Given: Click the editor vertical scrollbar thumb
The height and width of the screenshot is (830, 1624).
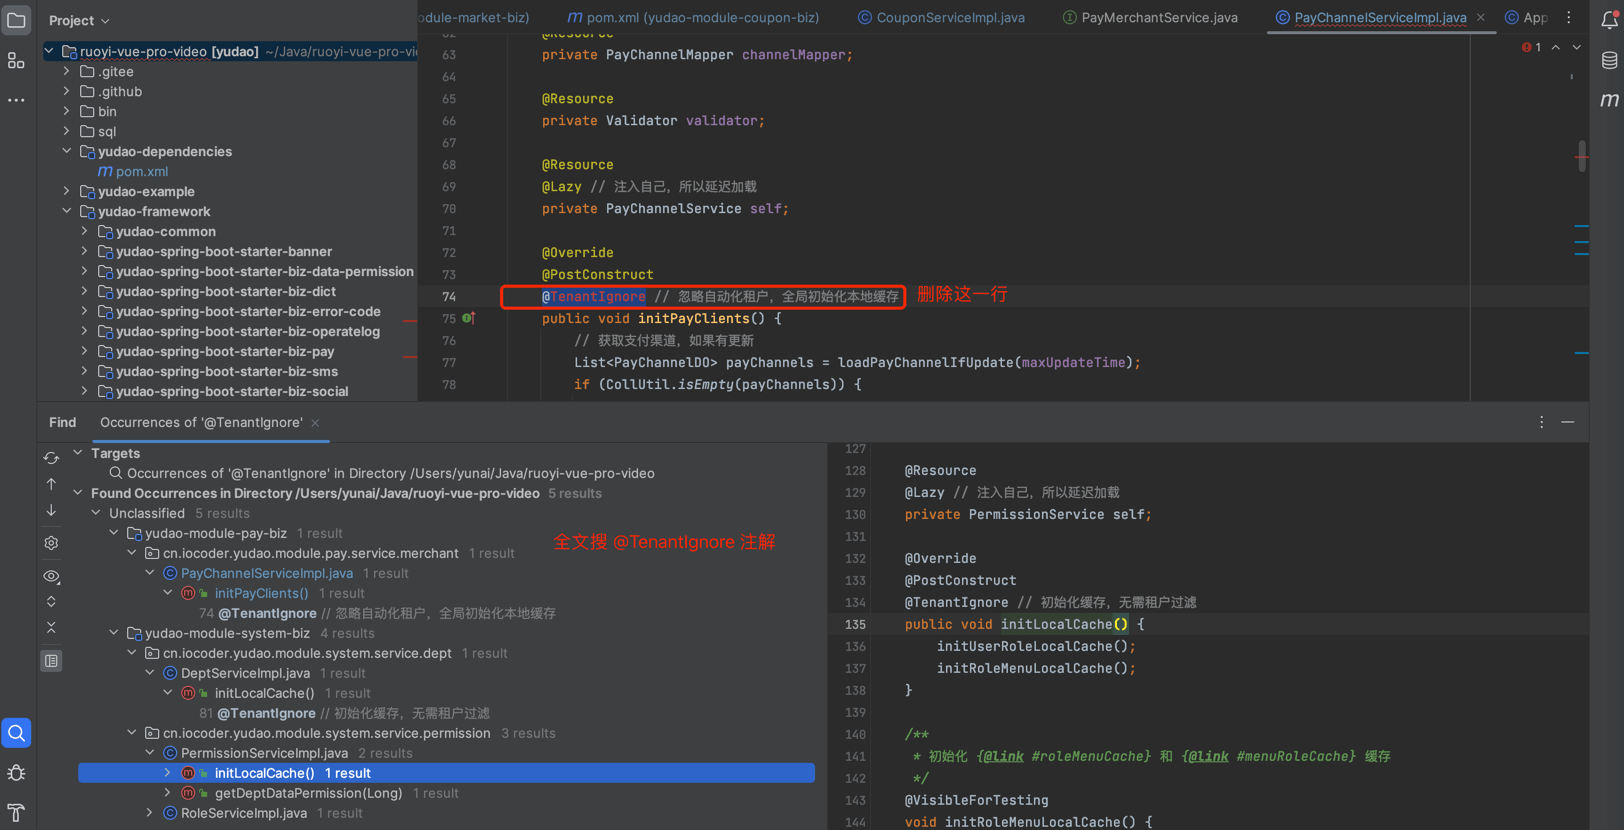Looking at the screenshot, I should pos(1581,156).
